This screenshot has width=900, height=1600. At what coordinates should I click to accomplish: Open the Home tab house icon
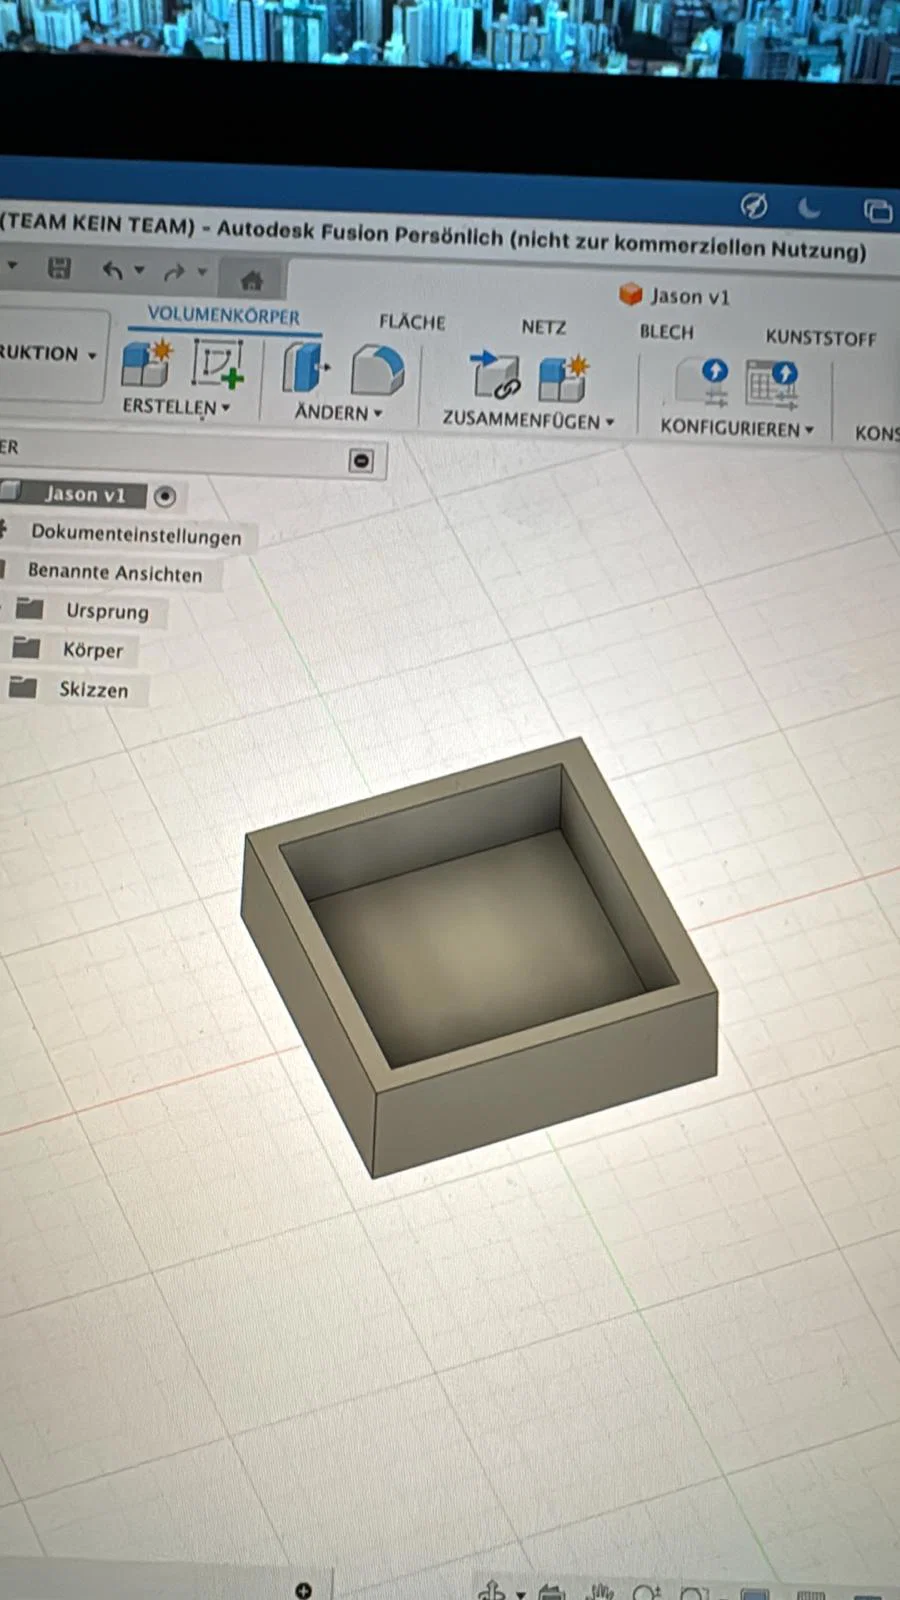(251, 280)
